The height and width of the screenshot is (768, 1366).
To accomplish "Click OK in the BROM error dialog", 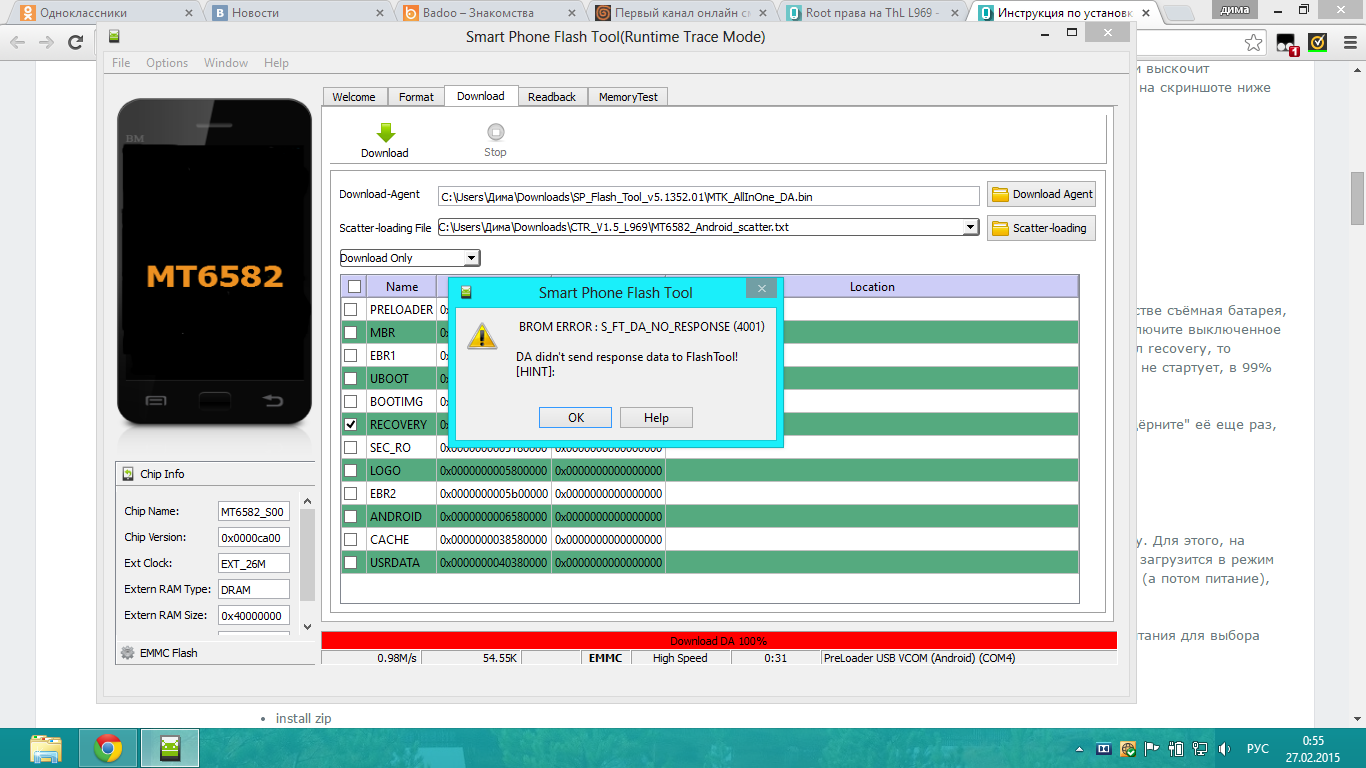I will [575, 418].
